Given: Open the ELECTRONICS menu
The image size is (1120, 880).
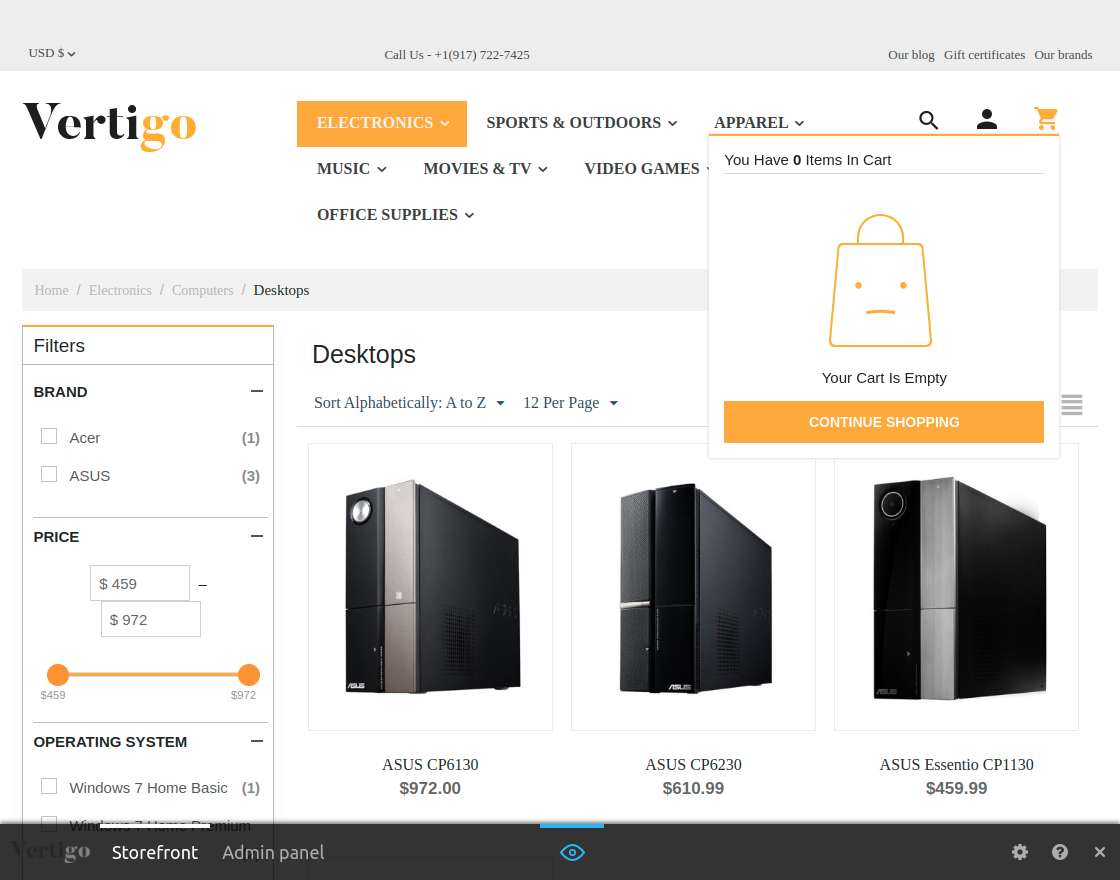Looking at the screenshot, I should pyautogui.click(x=381, y=123).
